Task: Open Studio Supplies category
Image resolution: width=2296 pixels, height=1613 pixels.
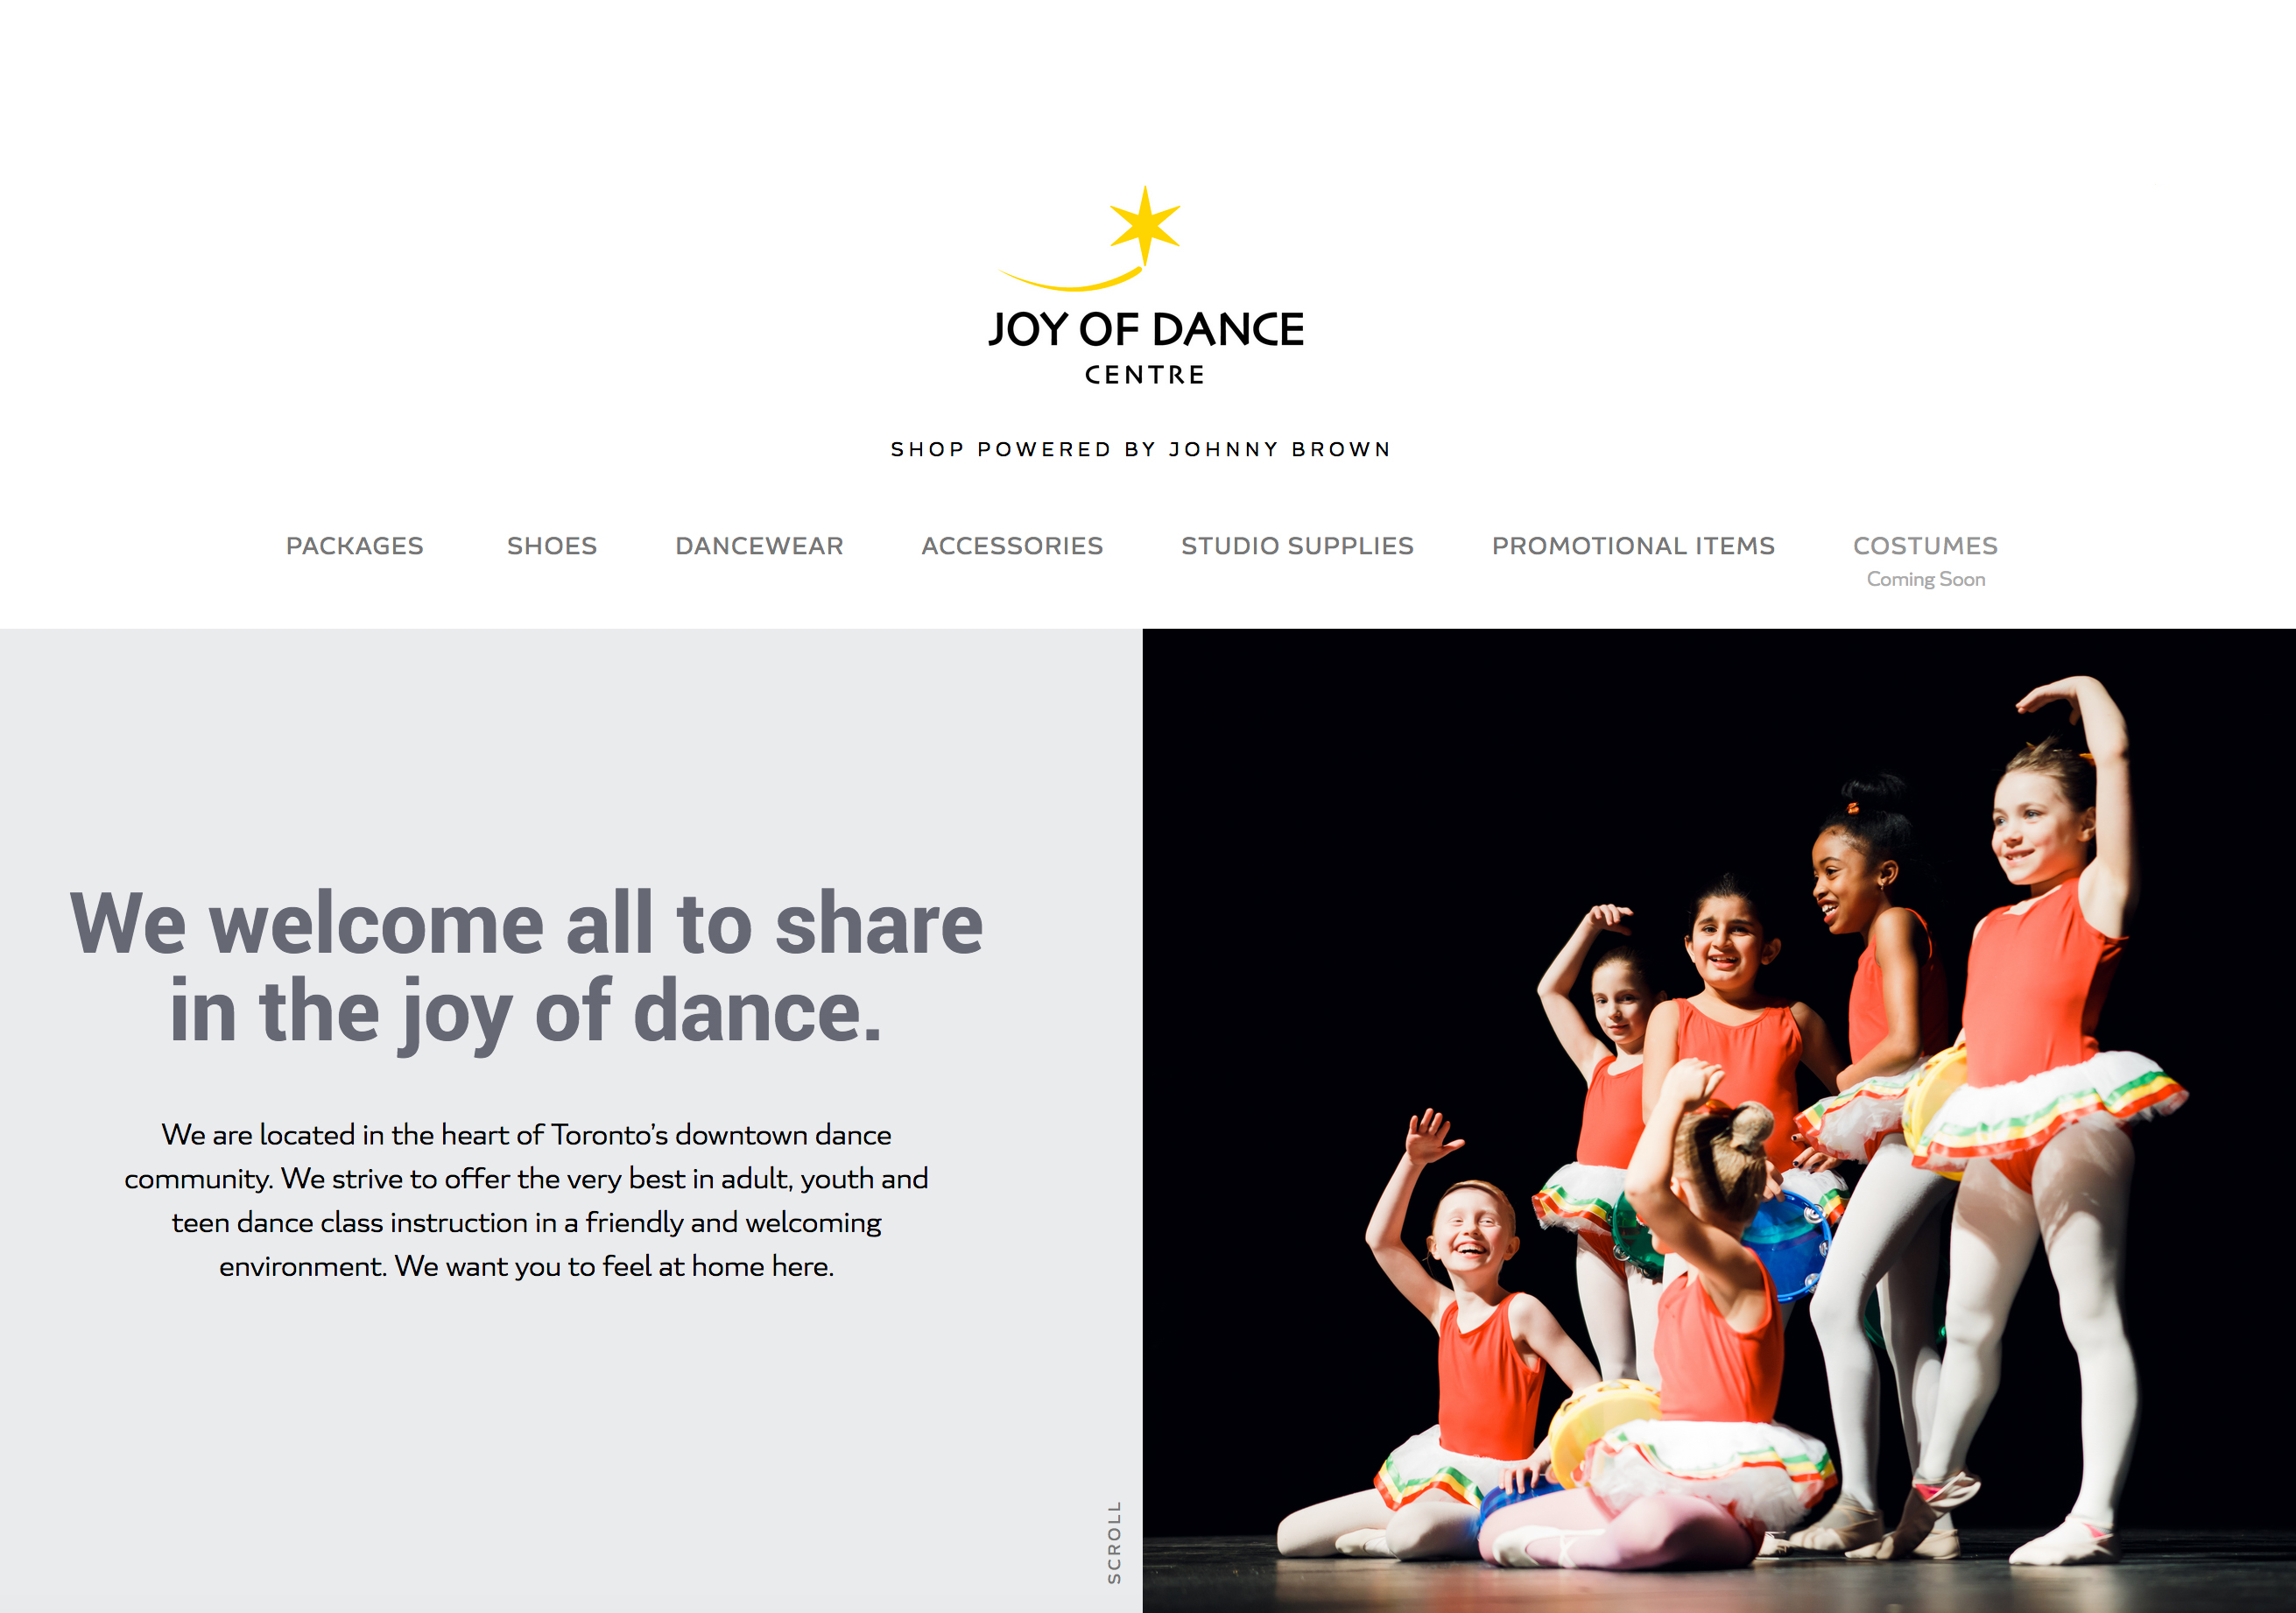Action: (x=1297, y=546)
